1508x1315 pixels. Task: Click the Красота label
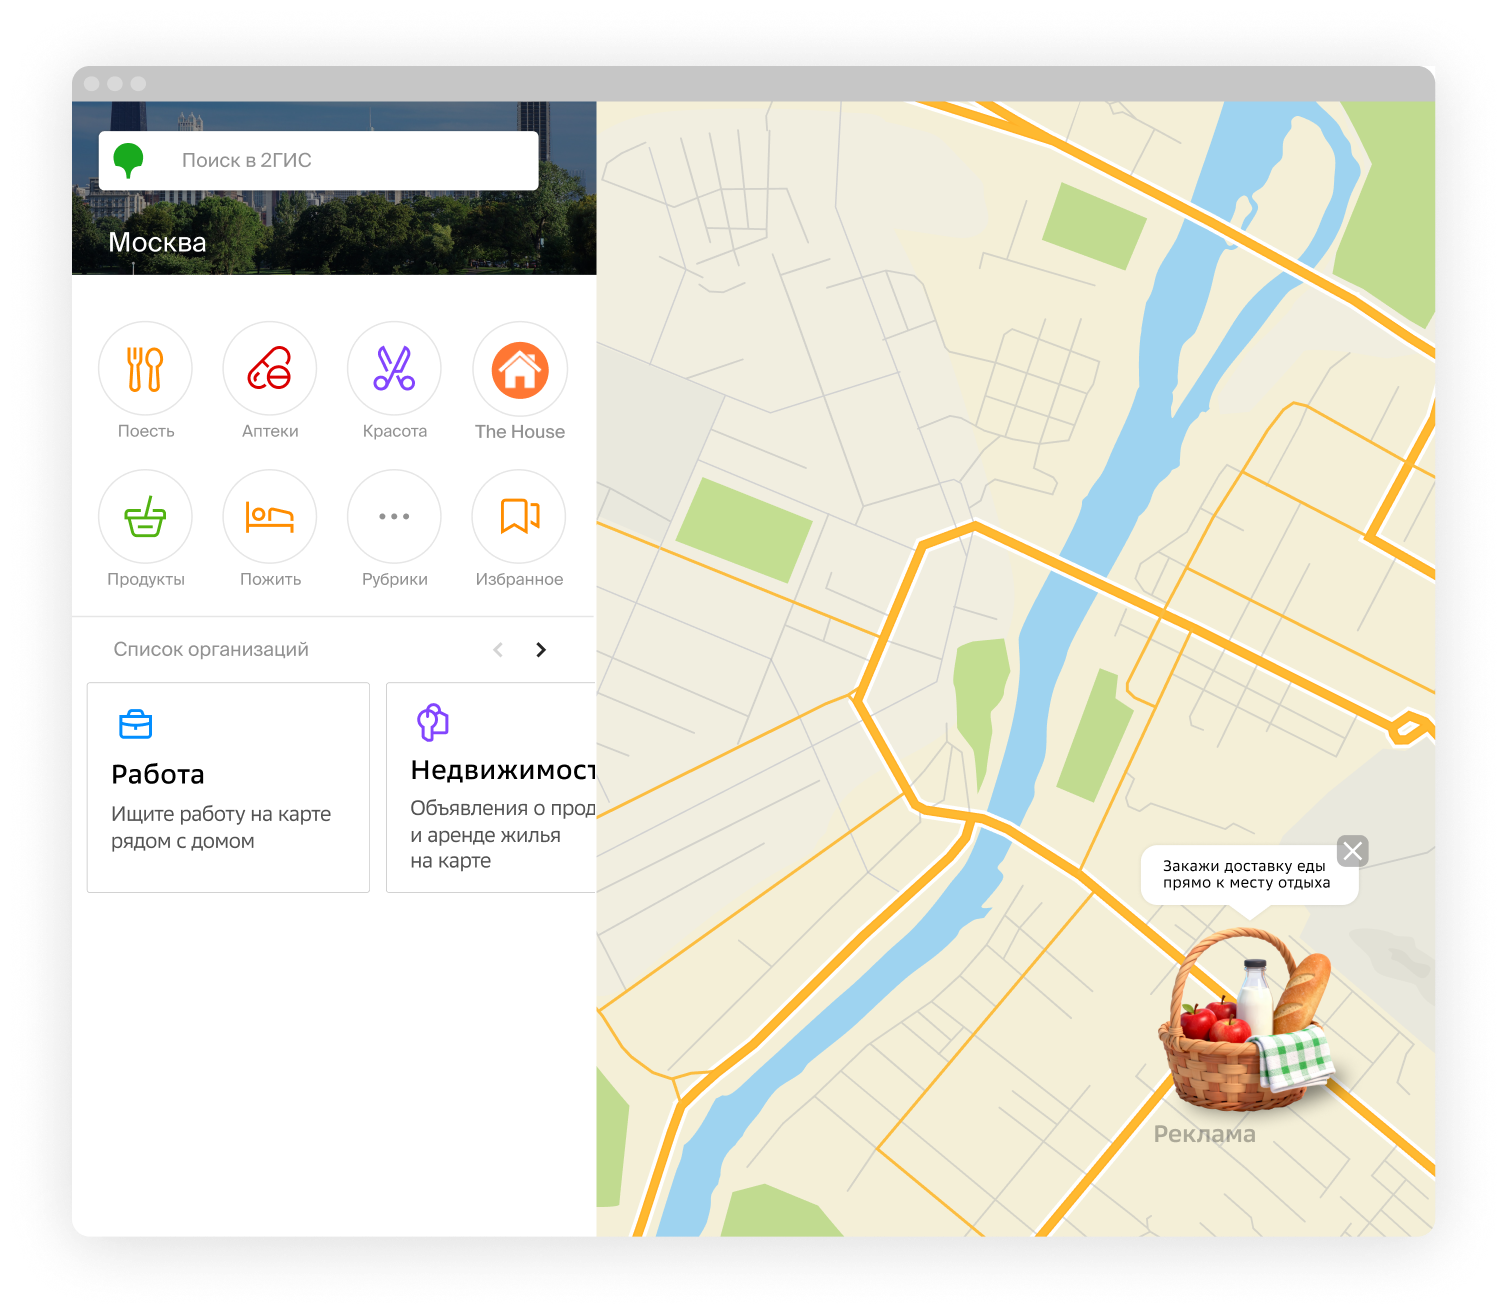pos(395,431)
